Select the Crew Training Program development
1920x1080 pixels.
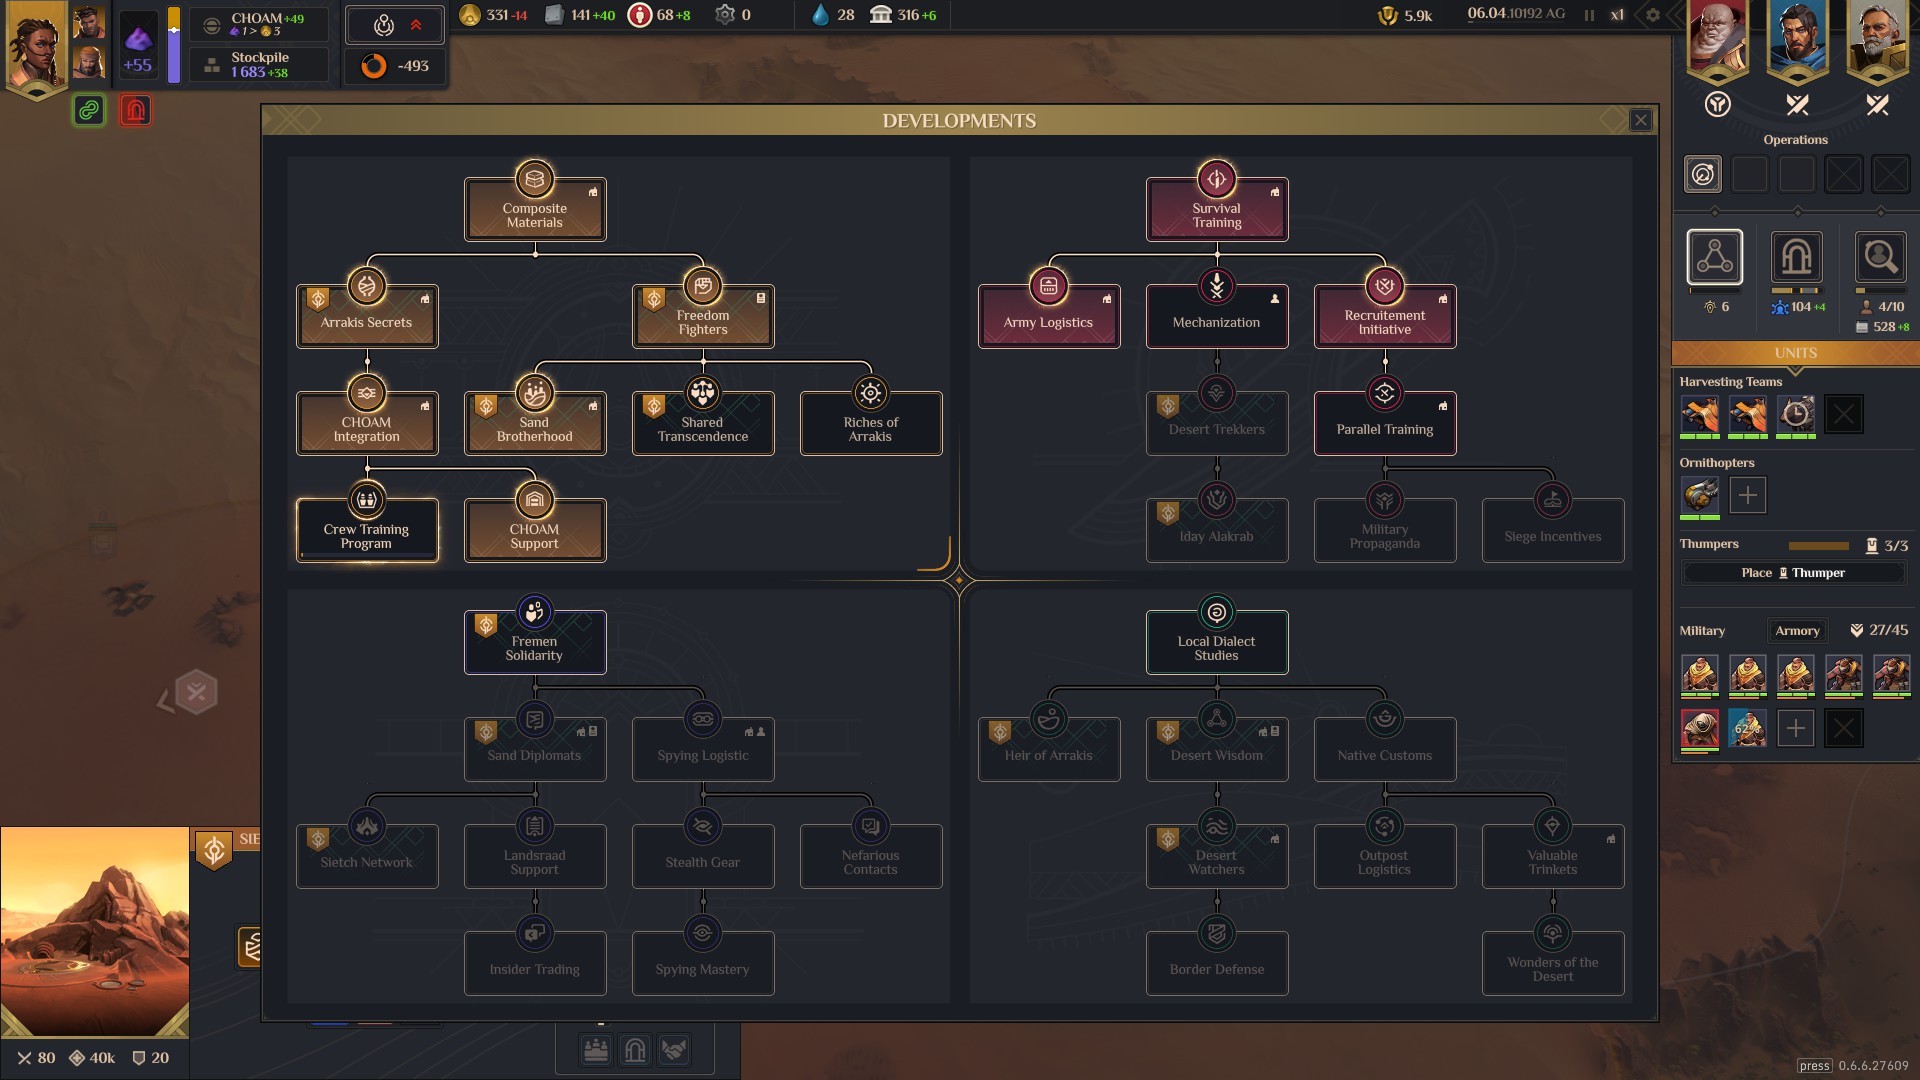[x=366, y=530]
